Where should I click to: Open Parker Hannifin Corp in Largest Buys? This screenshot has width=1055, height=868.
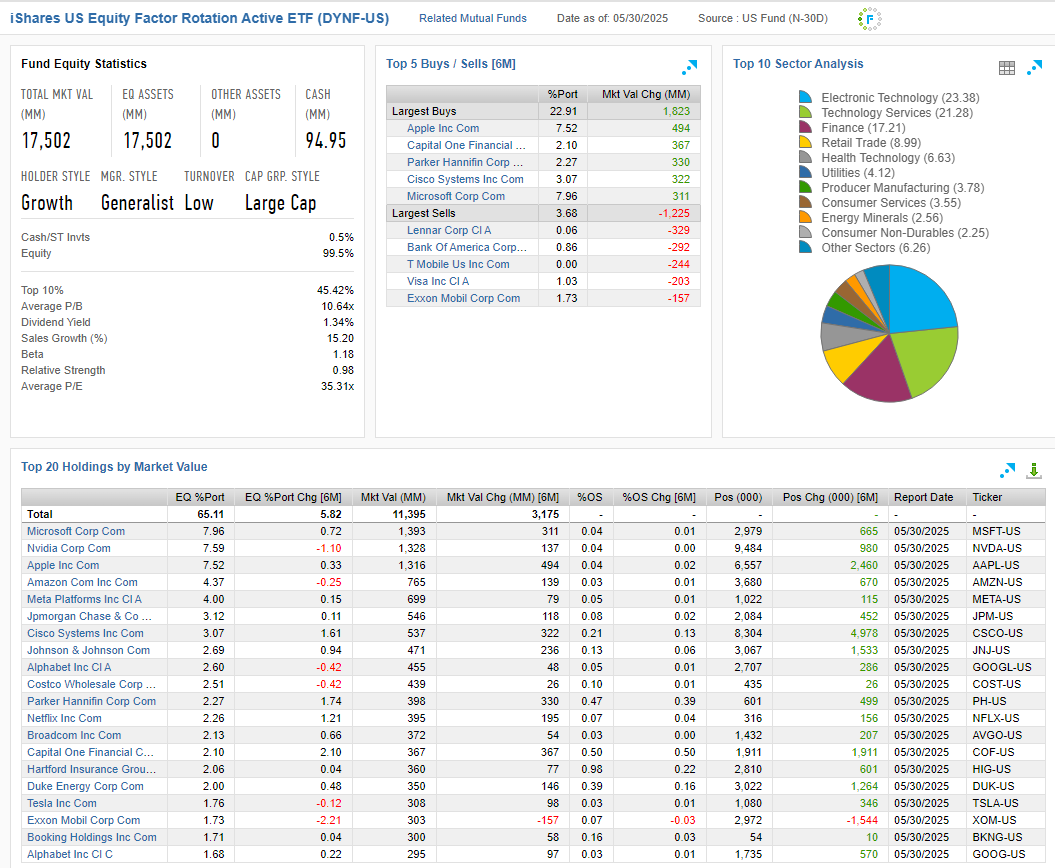[x=465, y=162]
